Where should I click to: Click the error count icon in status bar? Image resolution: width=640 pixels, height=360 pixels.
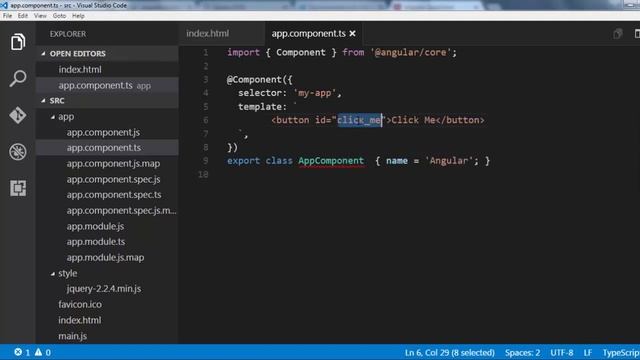18,352
